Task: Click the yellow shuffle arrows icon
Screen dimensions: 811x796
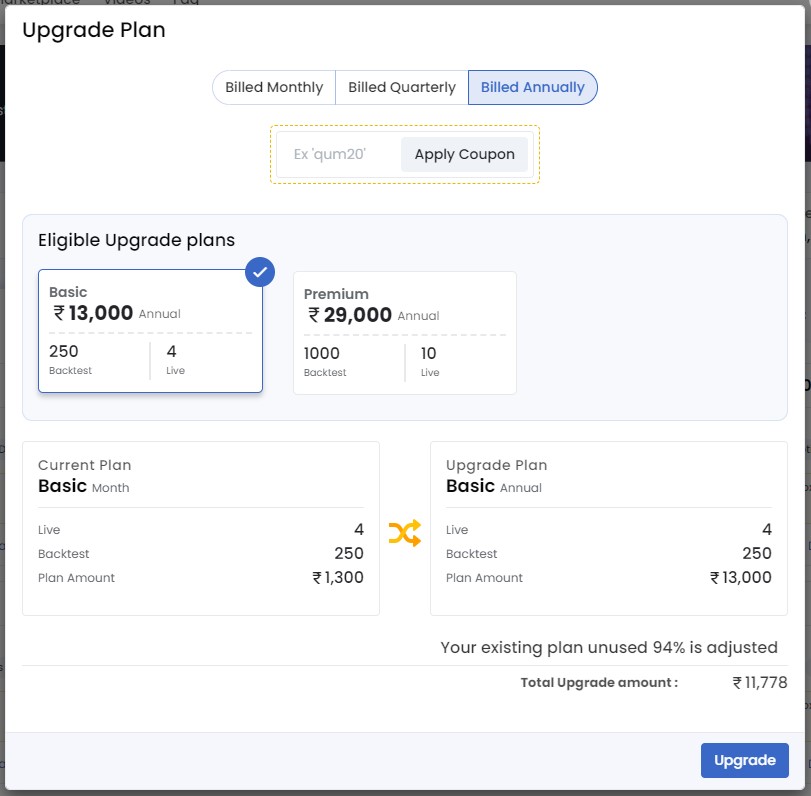Action: [x=404, y=533]
